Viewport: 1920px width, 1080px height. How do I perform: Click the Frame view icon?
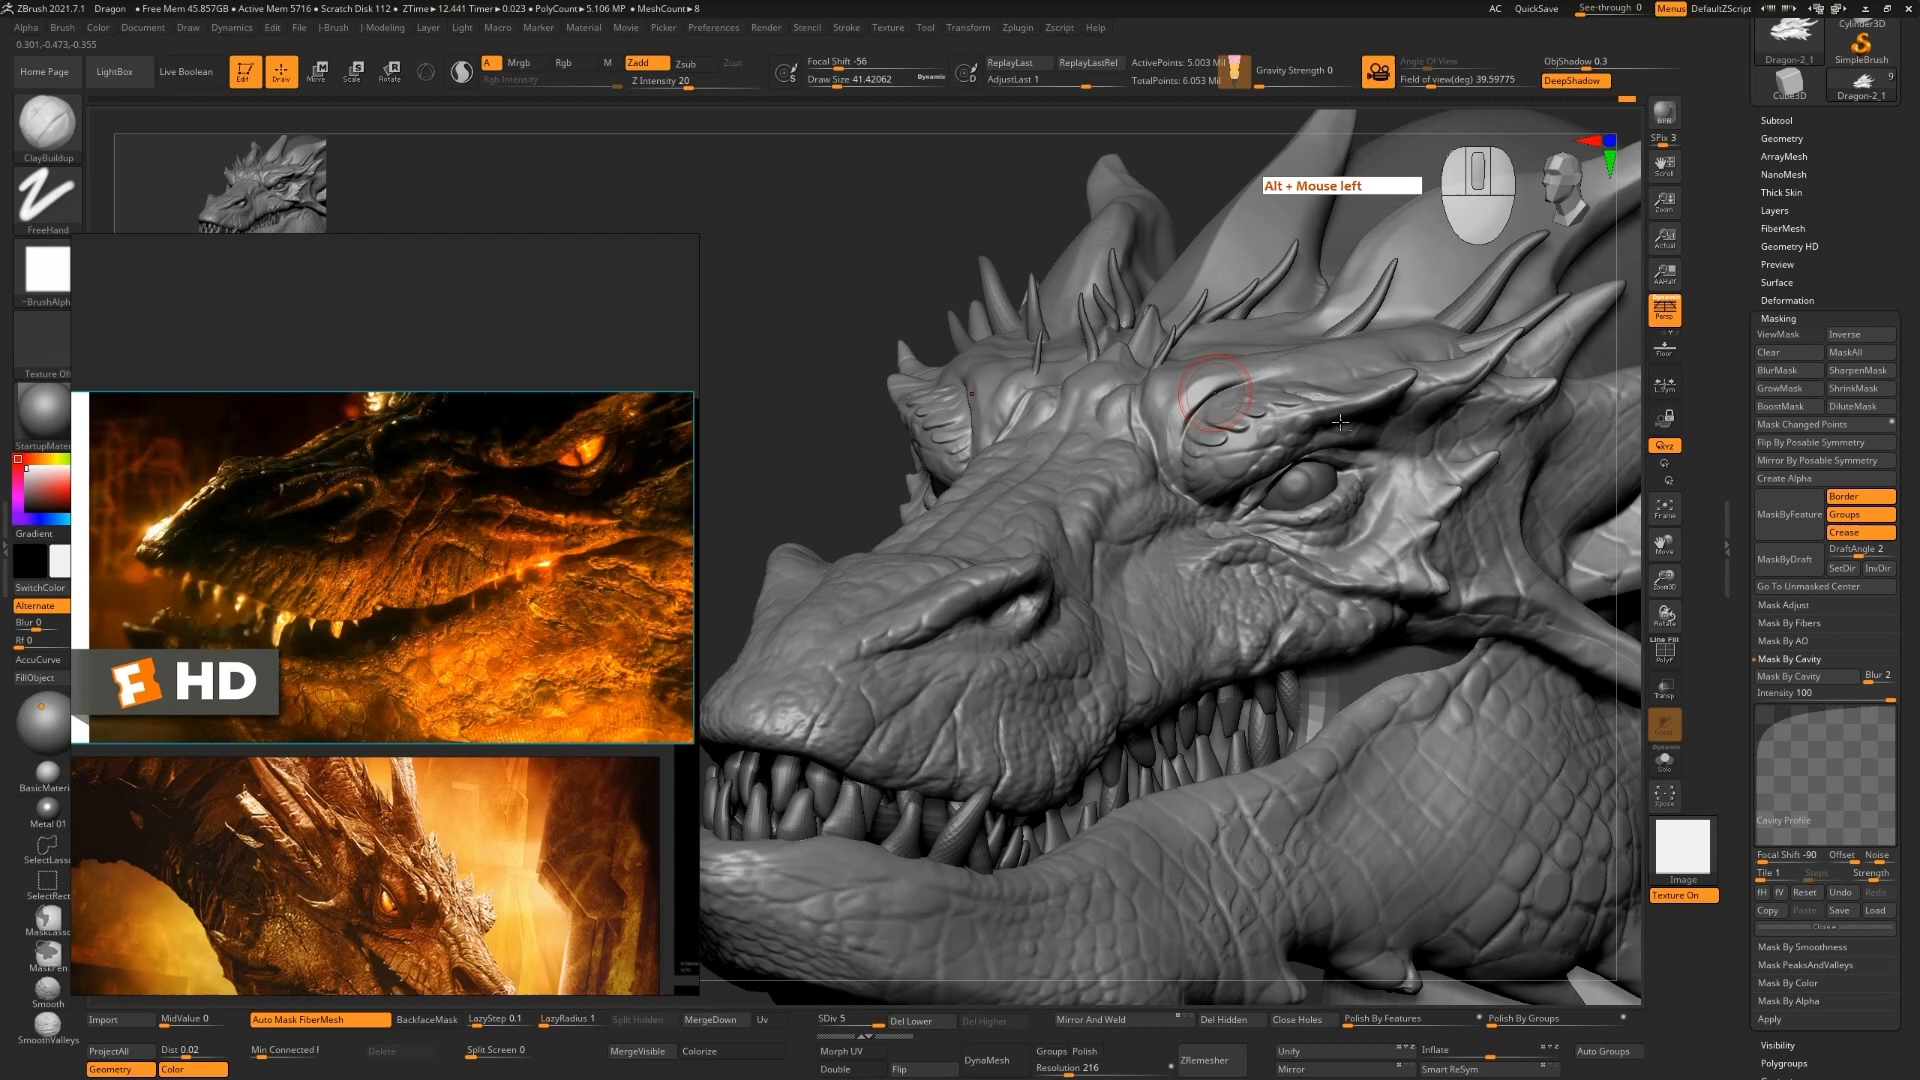click(x=1664, y=509)
